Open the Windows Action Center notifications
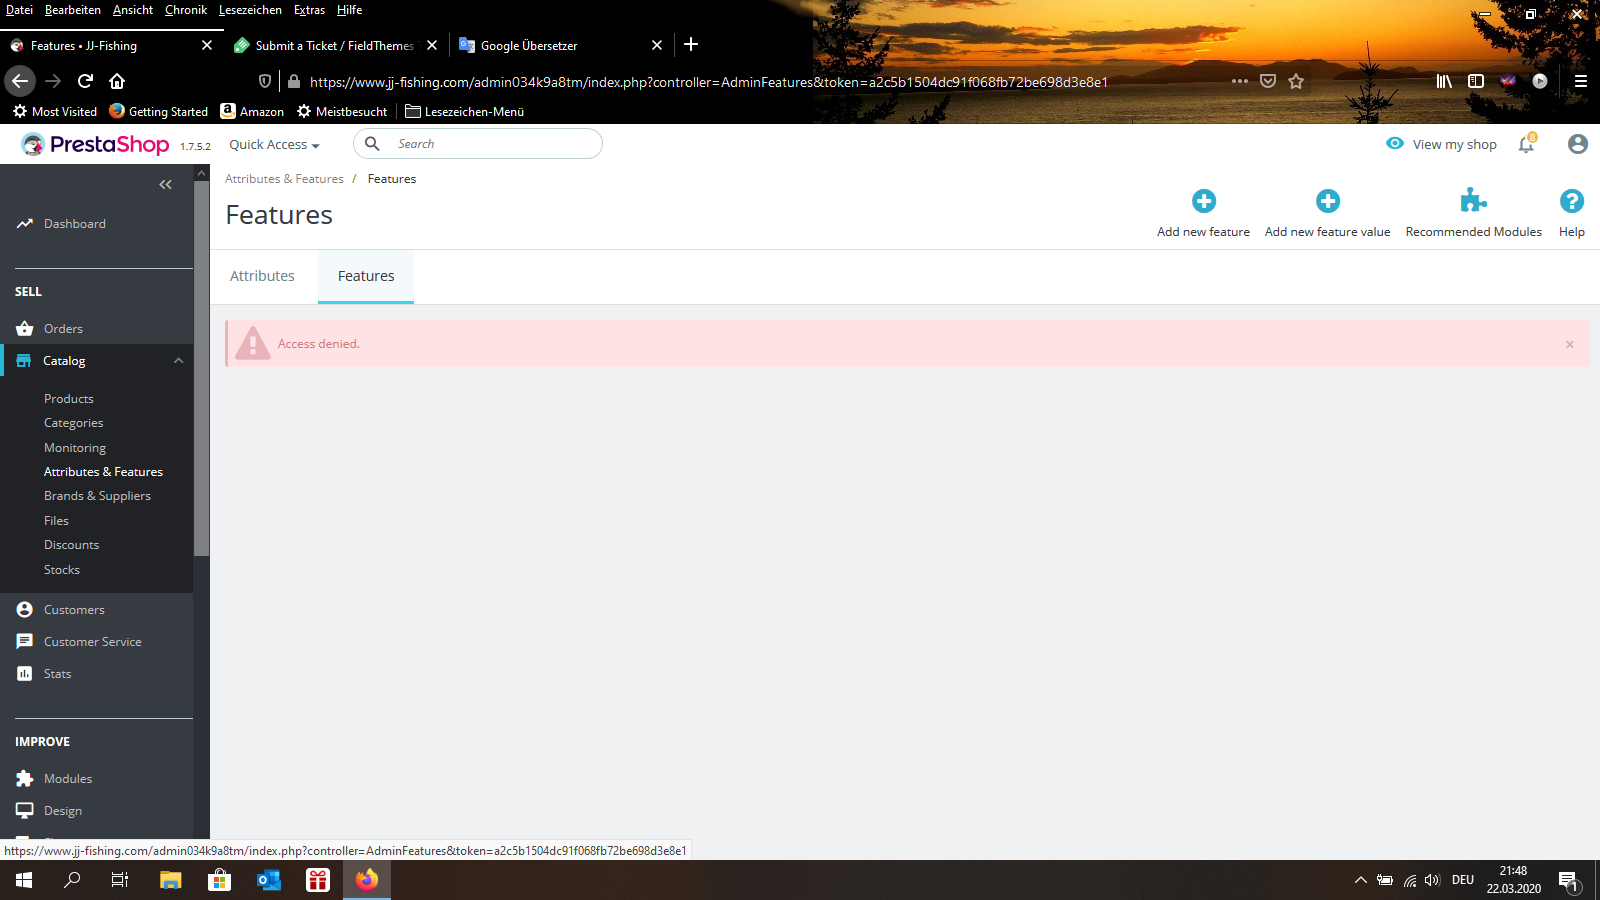Screen dimensions: 1600x900 (1568, 881)
